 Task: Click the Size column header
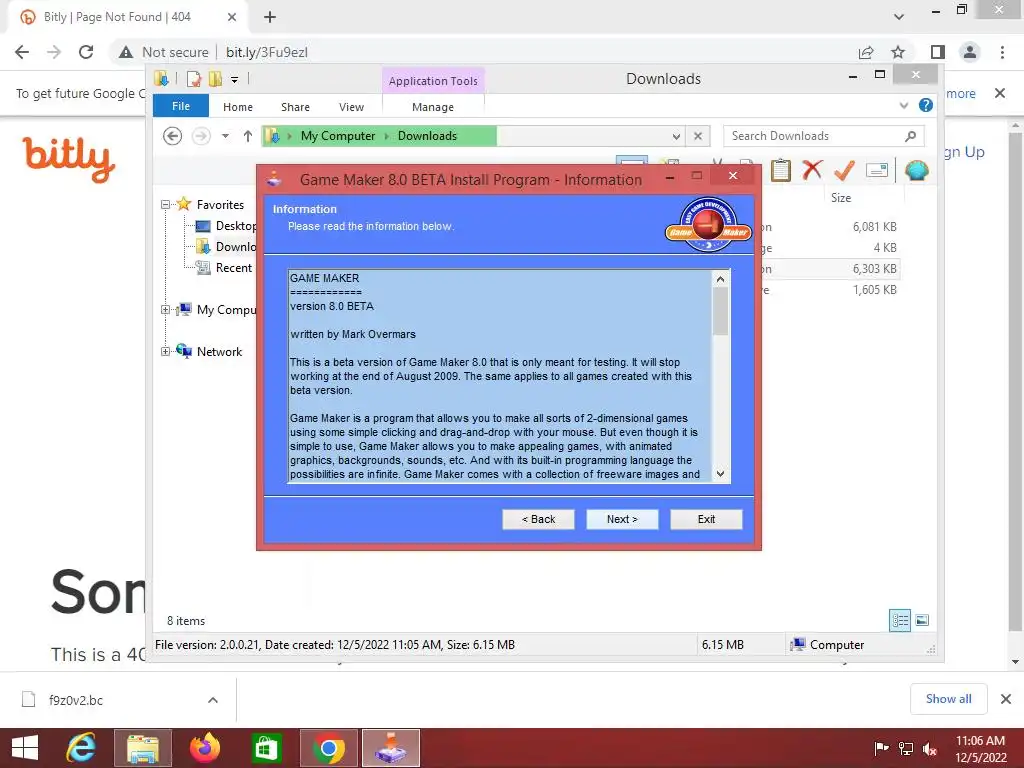pyautogui.click(x=840, y=198)
